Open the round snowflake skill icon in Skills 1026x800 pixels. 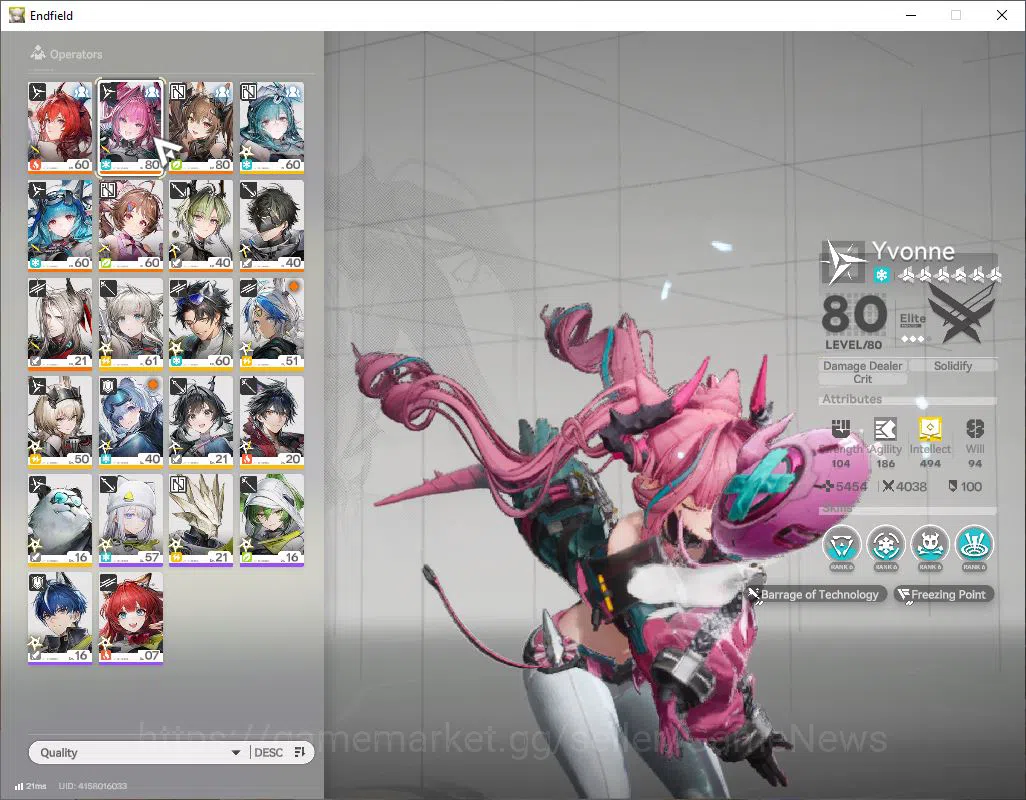point(886,544)
